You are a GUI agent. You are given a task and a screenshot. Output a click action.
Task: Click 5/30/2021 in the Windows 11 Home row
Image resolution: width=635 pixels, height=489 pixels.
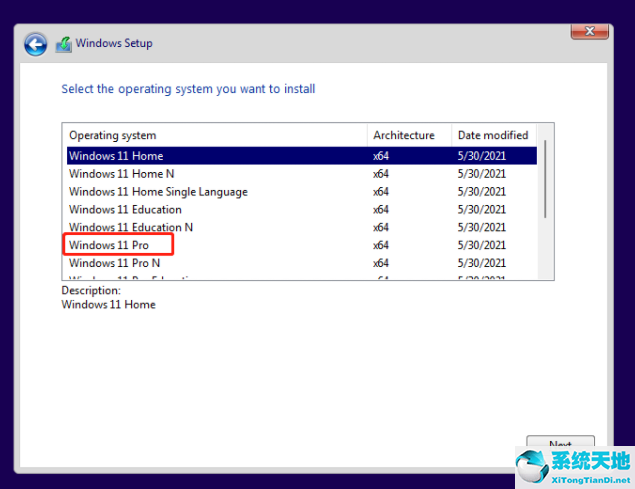482,156
